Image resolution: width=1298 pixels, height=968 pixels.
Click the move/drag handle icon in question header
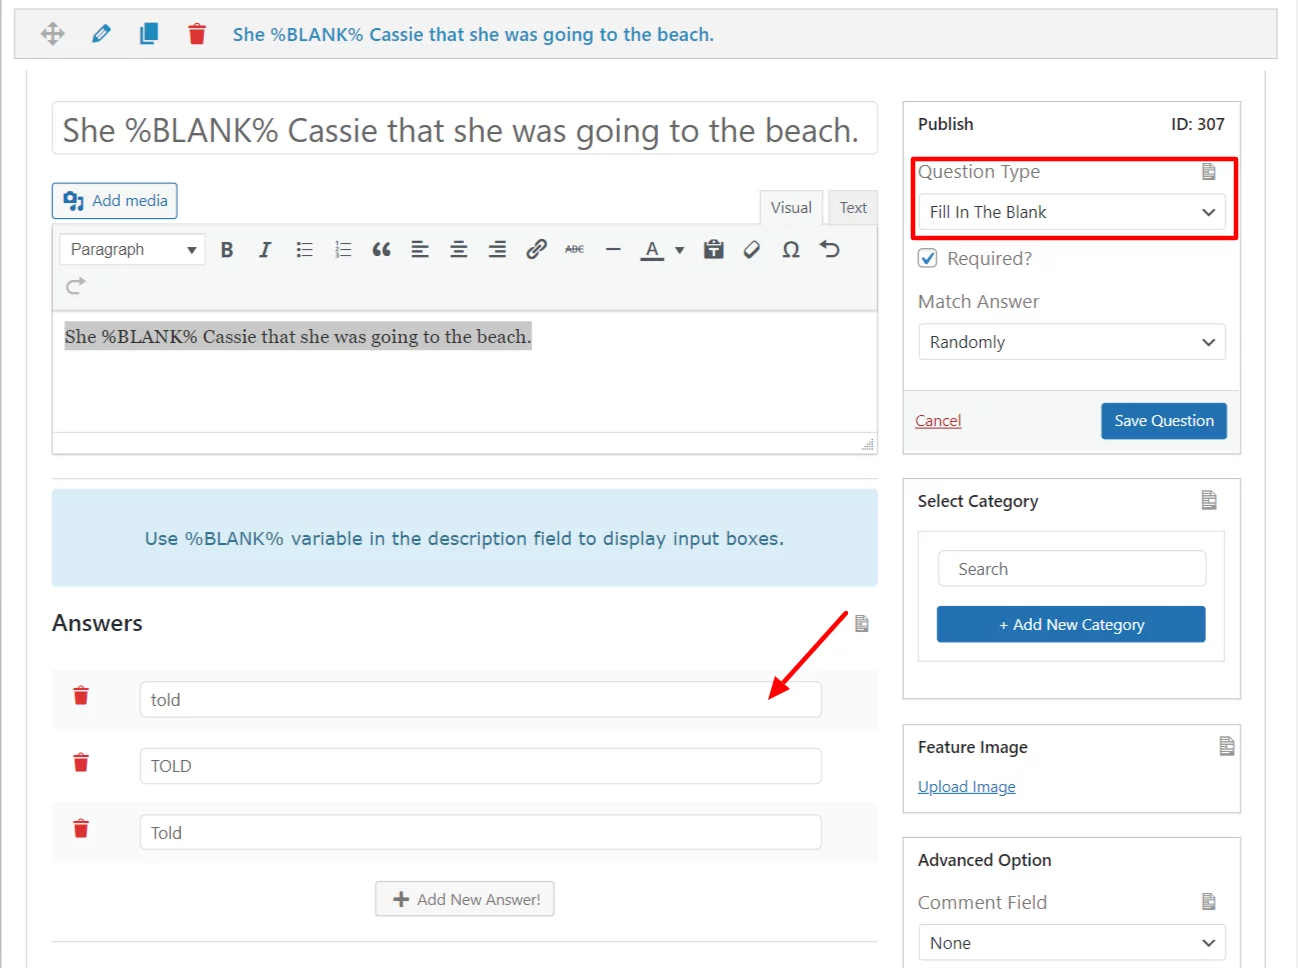coord(53,34)
